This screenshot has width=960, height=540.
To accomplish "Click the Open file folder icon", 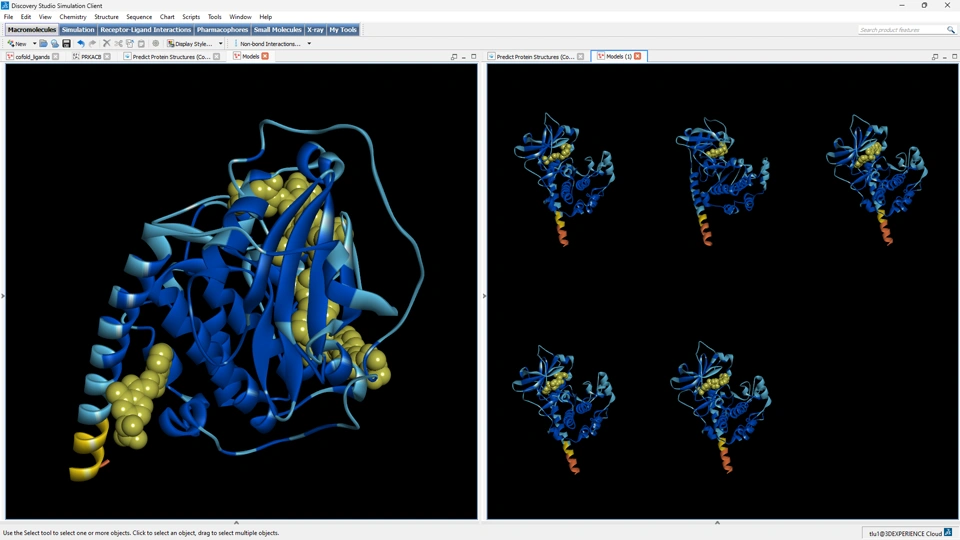I will (x=43, y=43).
